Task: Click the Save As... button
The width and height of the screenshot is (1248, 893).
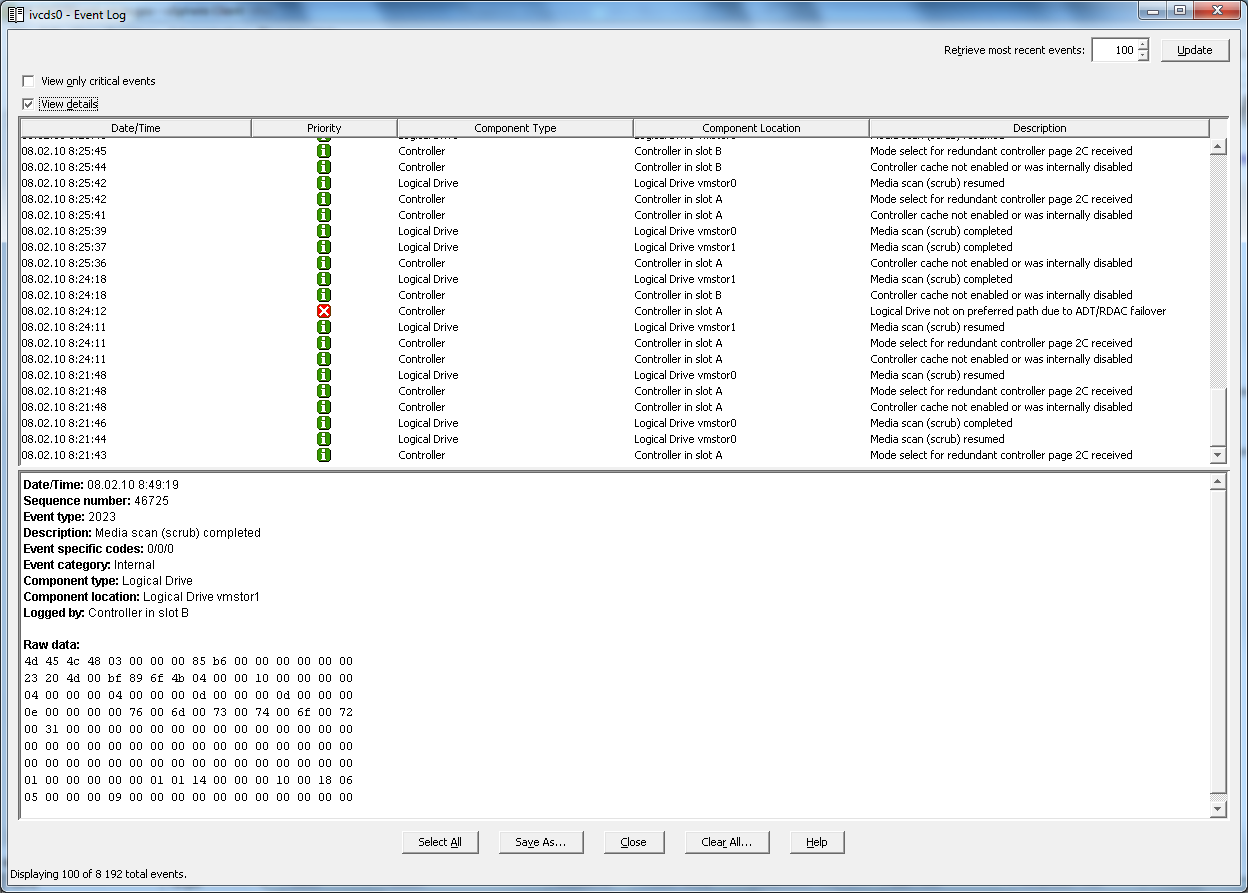Action: [x=540, y=842]
